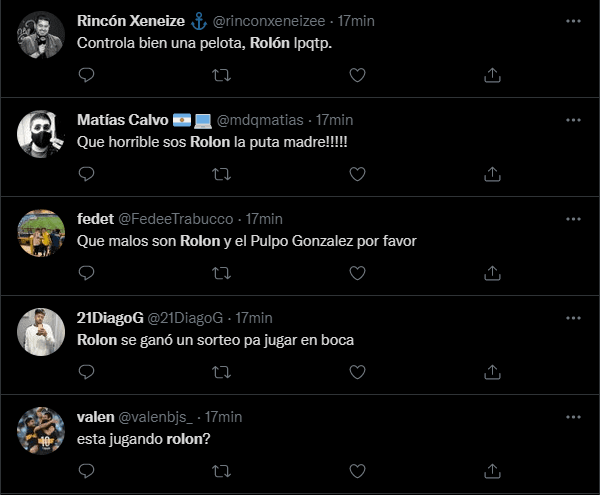
Task: Like Rincón Xeneize's tweet
Action: pyautogui.click(x=357, y=75)
